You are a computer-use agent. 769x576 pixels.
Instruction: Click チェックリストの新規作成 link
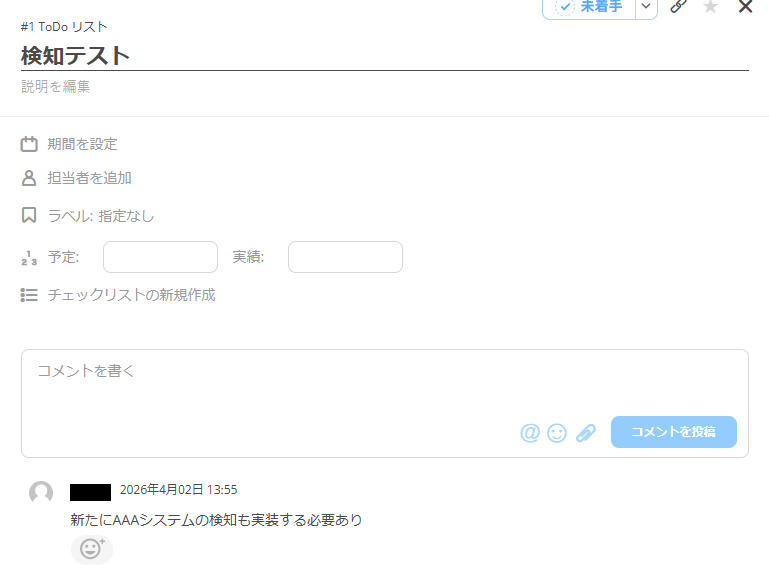coord(131,295)
